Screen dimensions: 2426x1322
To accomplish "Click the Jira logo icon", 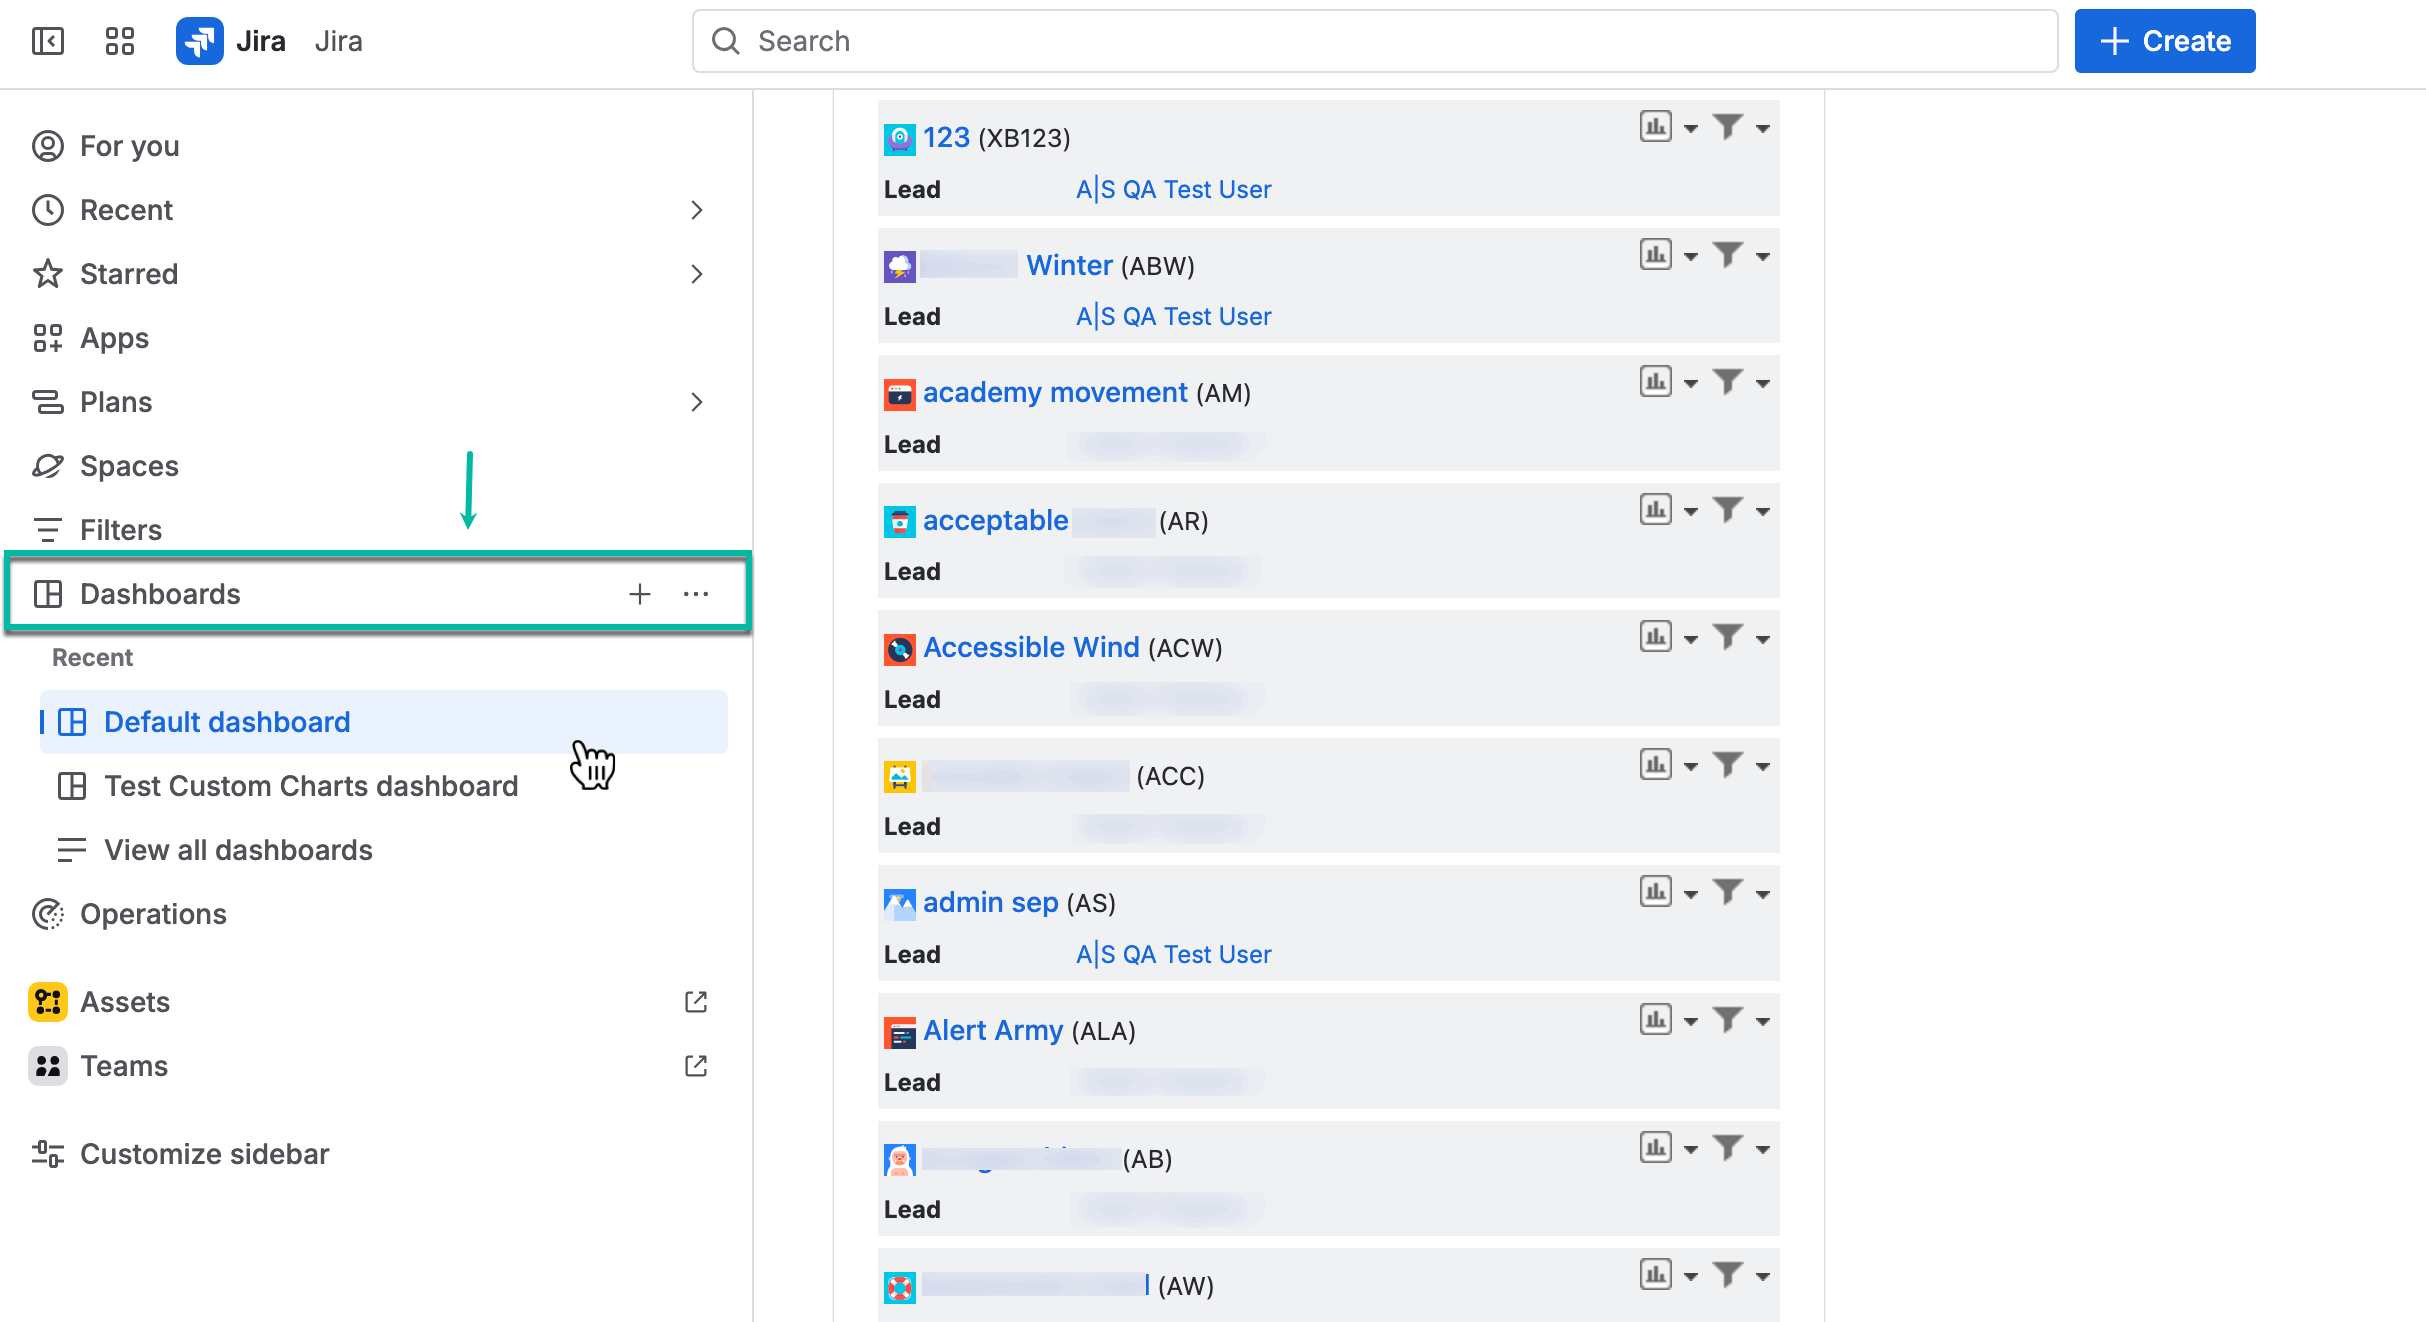I will pos(199,41).
